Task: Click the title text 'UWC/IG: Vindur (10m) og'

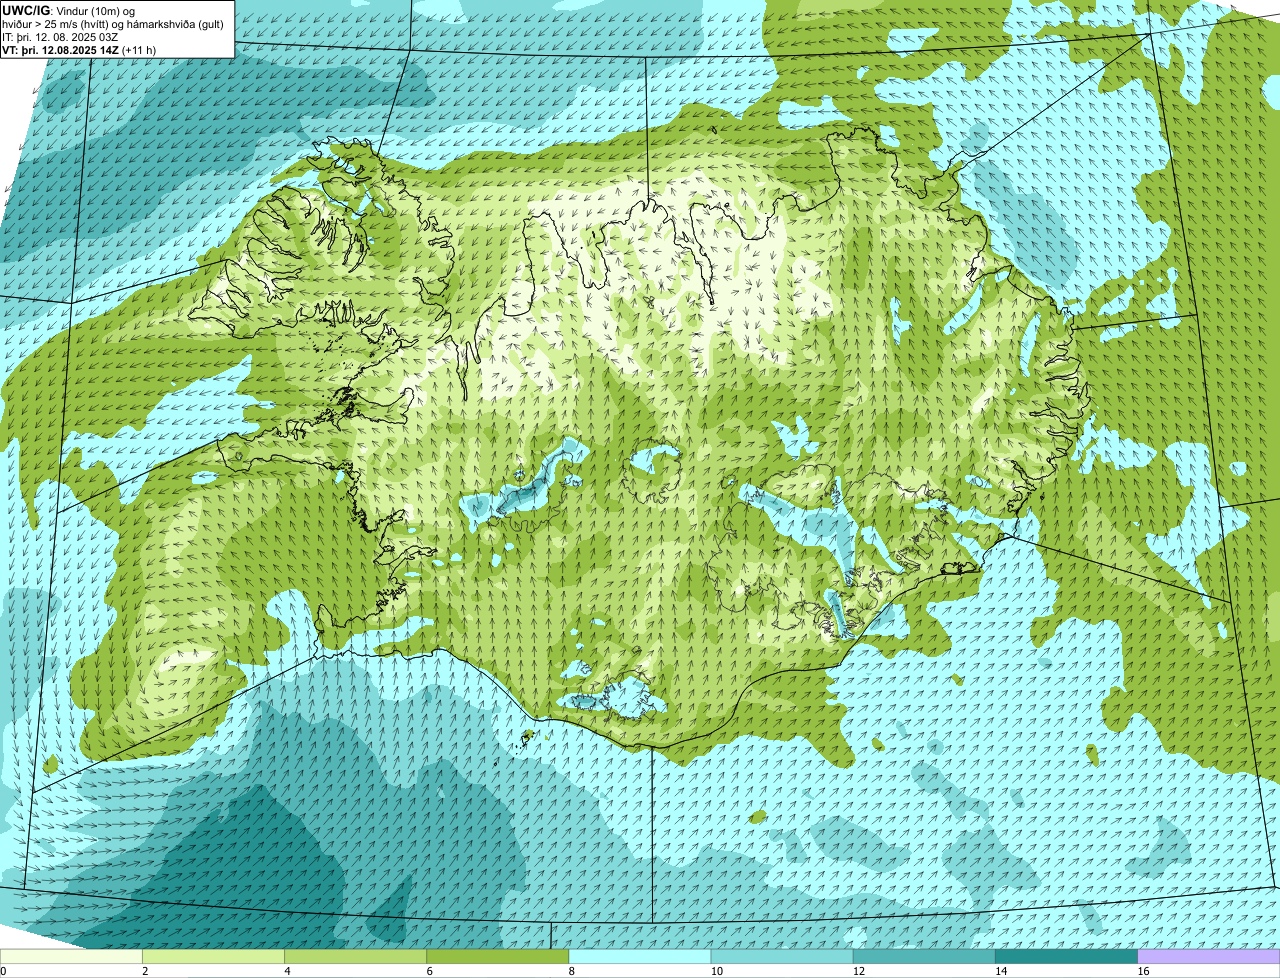Action: (68, 10)
